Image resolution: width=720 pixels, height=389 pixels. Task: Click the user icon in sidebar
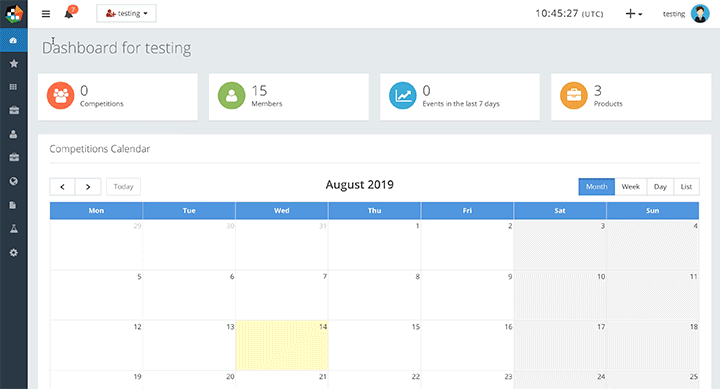[x=14, y=134]
